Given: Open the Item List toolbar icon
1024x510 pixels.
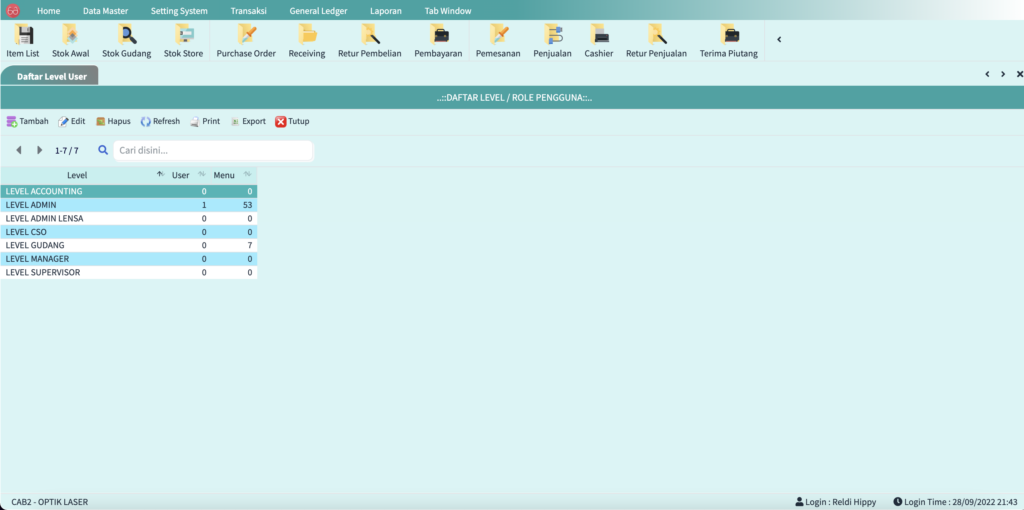Looking at the screenshot, I should click(22, 41).
